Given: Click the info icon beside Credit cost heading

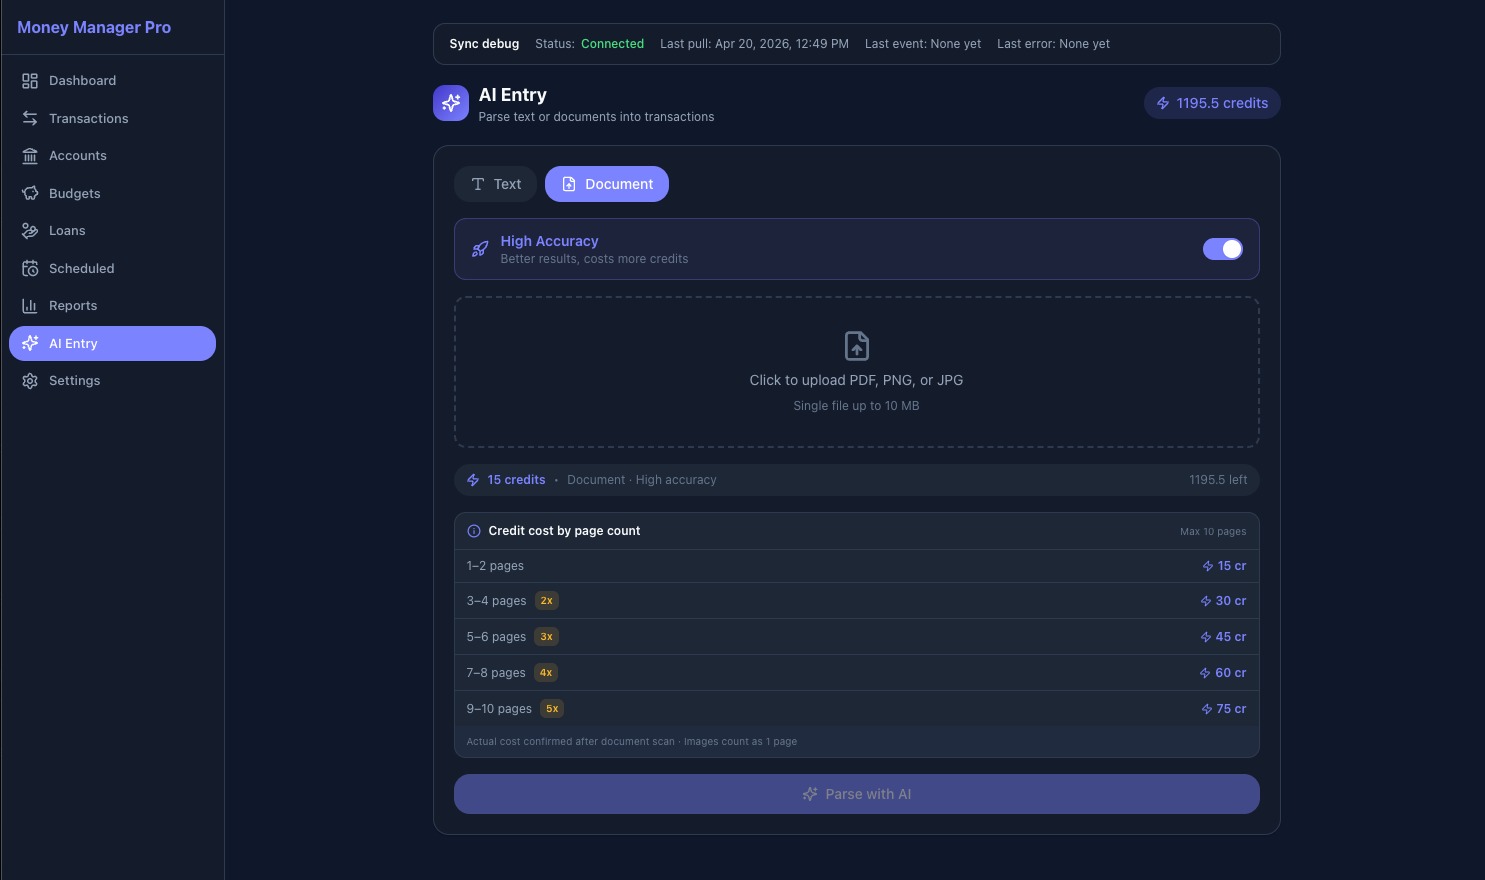Looking at the screenshot, I should [474, 531].
